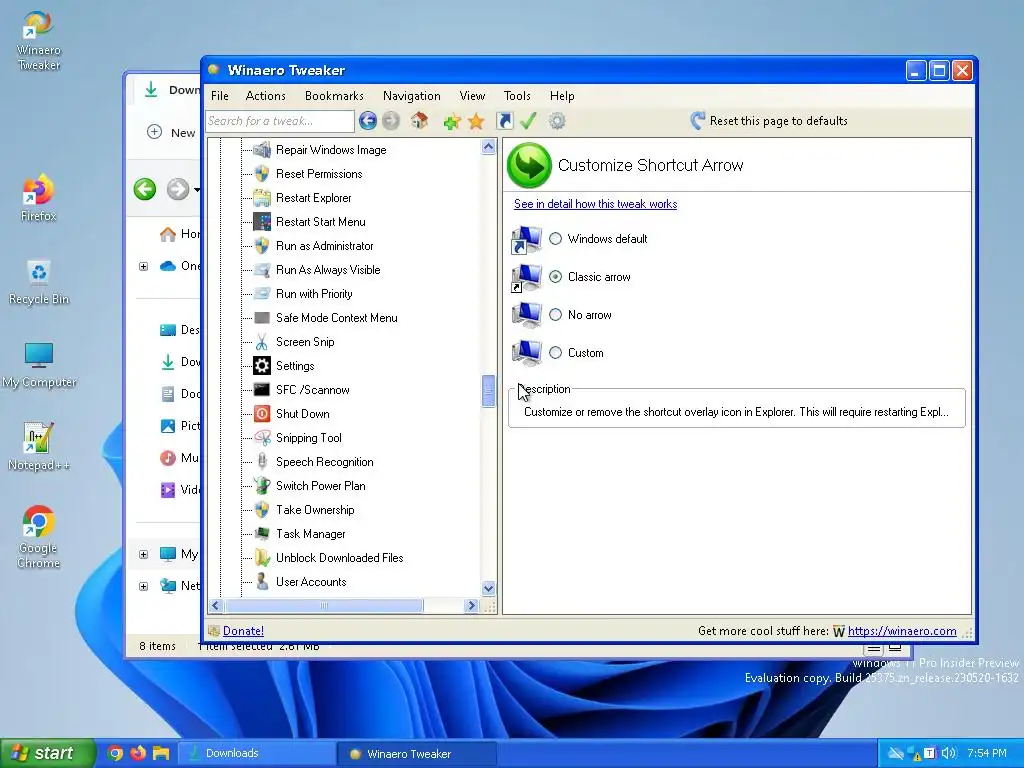Click the Snipping Tool icon in tree
The image size is (1024, 768).
click(x=262, y=438)
